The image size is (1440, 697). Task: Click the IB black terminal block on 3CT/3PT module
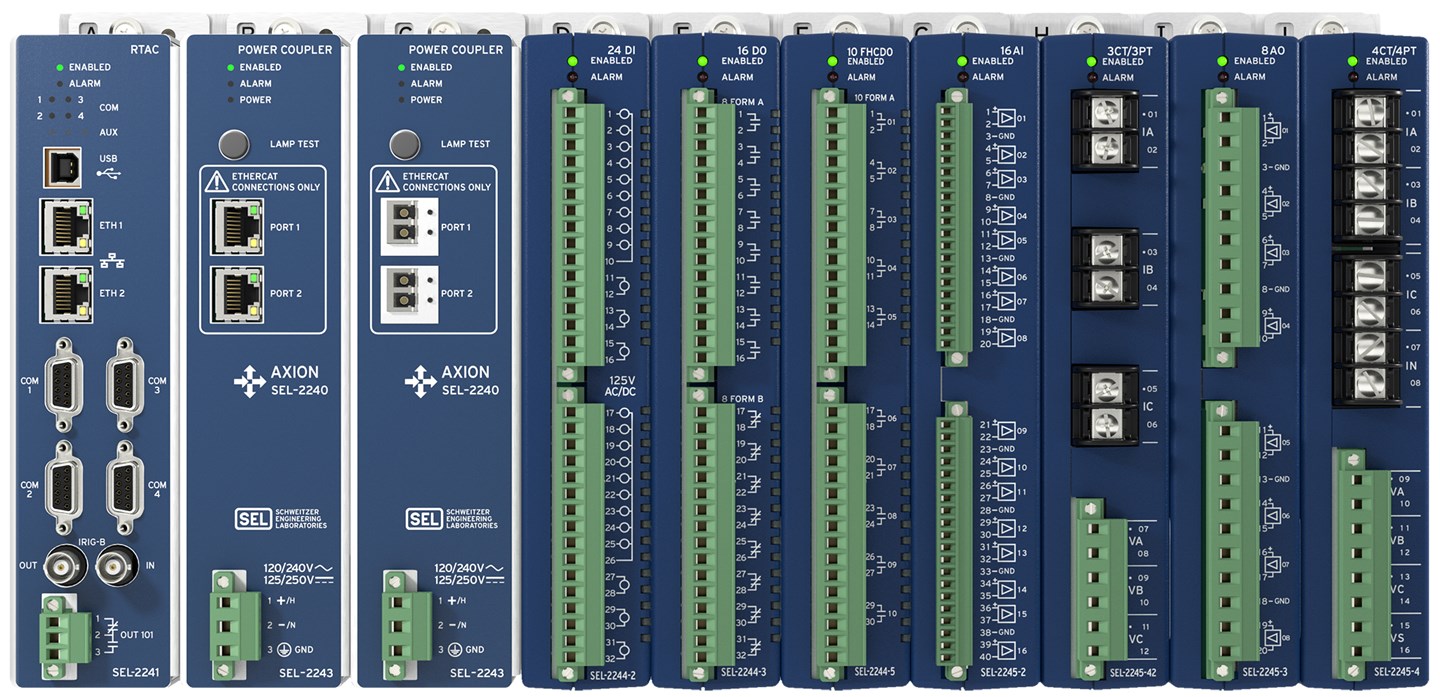click(x=1103, y=269)
